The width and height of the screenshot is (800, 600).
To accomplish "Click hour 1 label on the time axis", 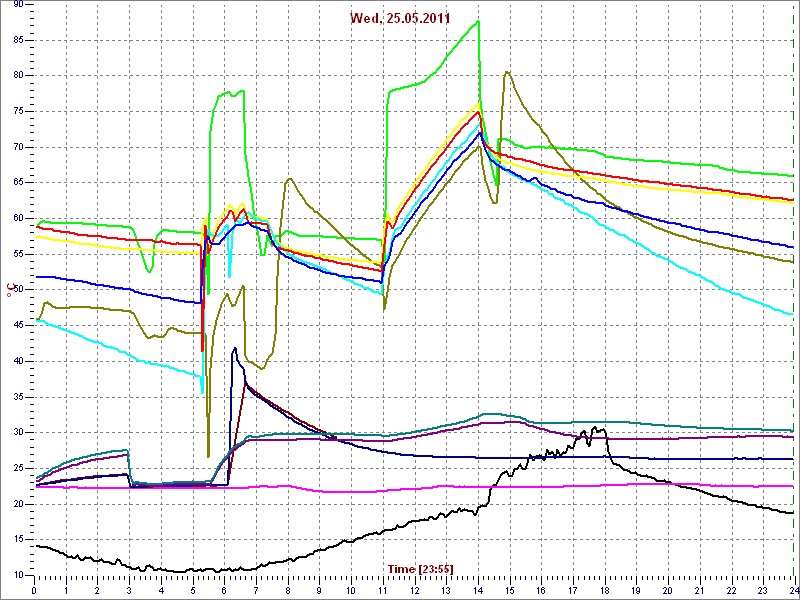I will [66, 590].
